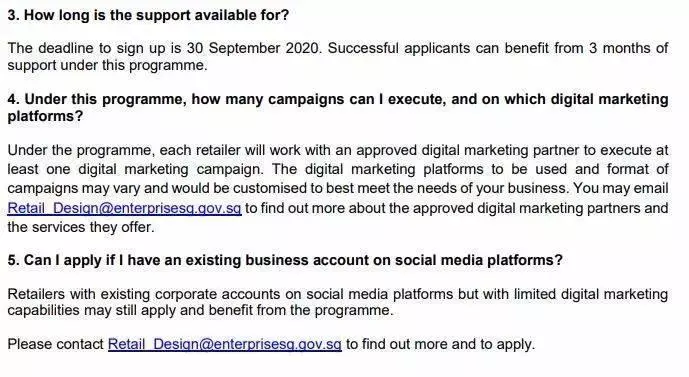Click the words 'Please contact'
The image size is (689, 377).
tap(55, 344)
